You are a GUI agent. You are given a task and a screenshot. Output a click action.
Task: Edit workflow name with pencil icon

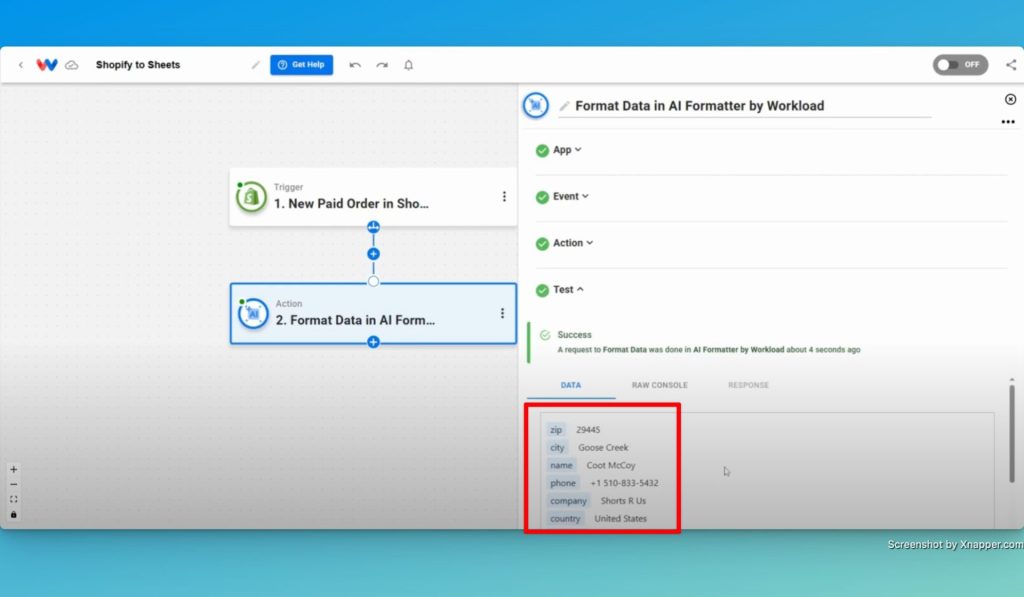point(255,65)
